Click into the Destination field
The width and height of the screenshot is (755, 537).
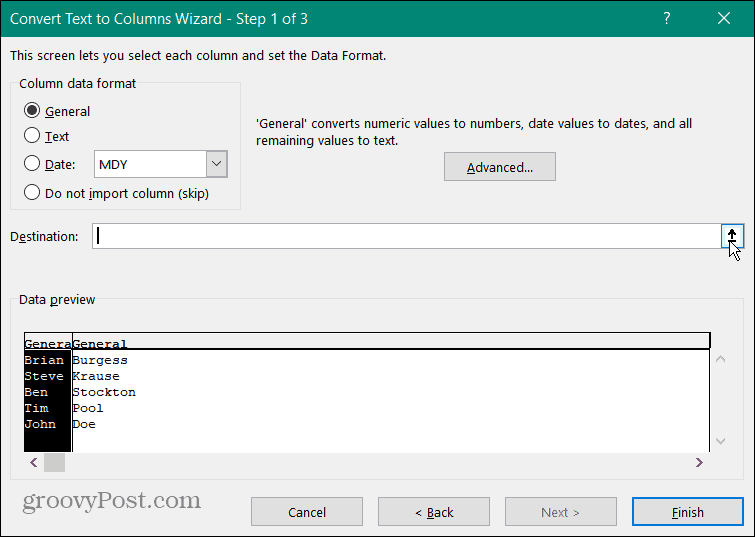tap(406, 236)
